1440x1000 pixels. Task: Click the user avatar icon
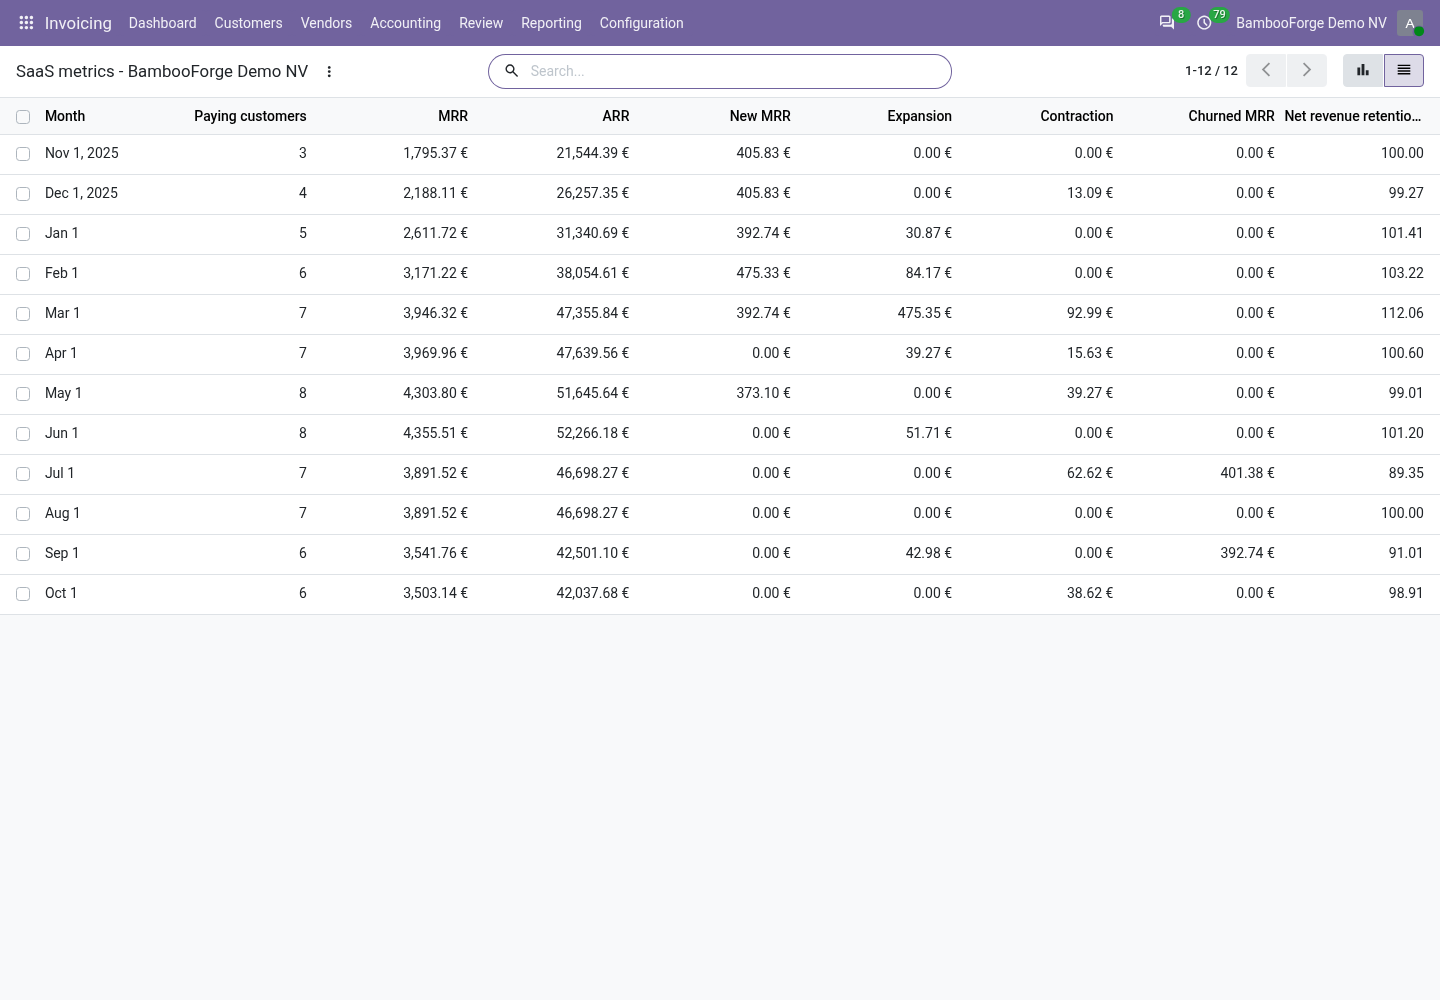1410,22
